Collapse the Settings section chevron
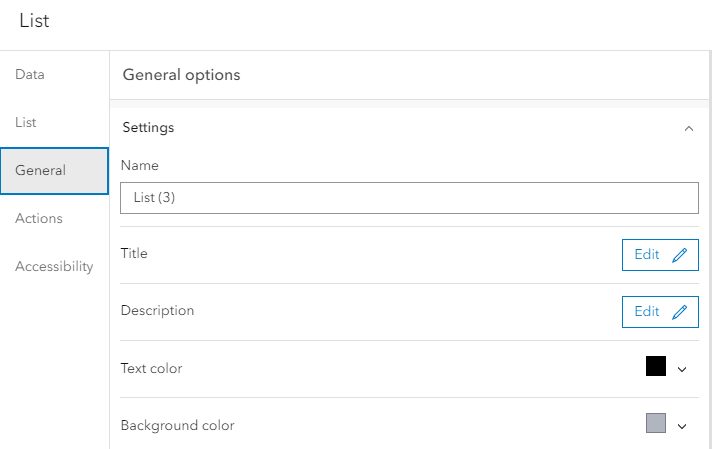This screenshot has width=712, height=449. [688, 128]
